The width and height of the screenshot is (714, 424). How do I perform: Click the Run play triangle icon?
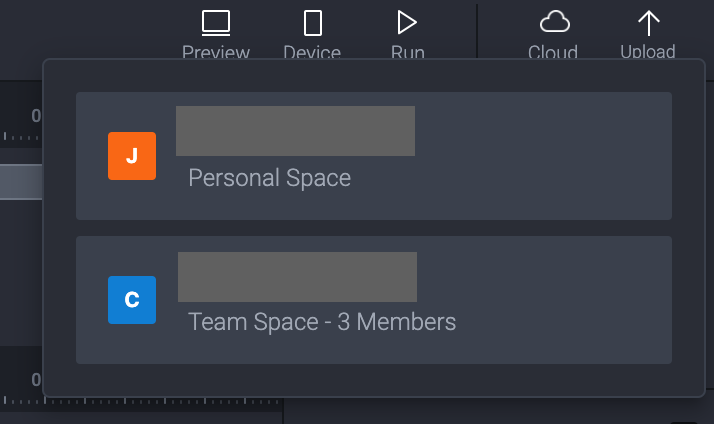407,23
